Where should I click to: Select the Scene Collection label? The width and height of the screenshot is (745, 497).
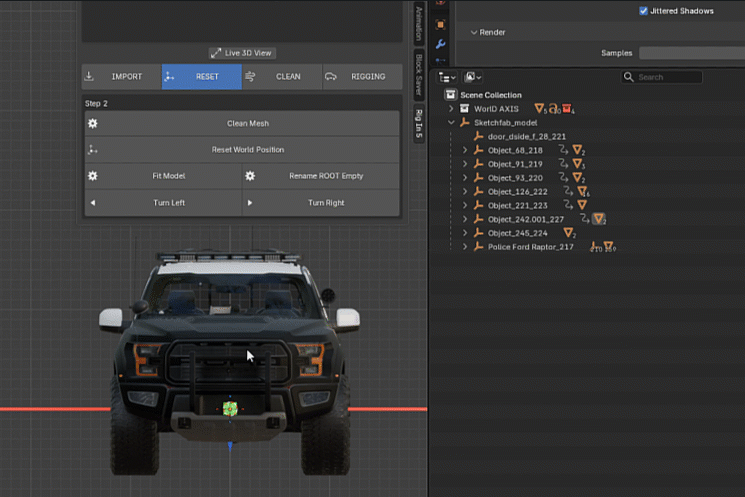click(x=491, y=95)
